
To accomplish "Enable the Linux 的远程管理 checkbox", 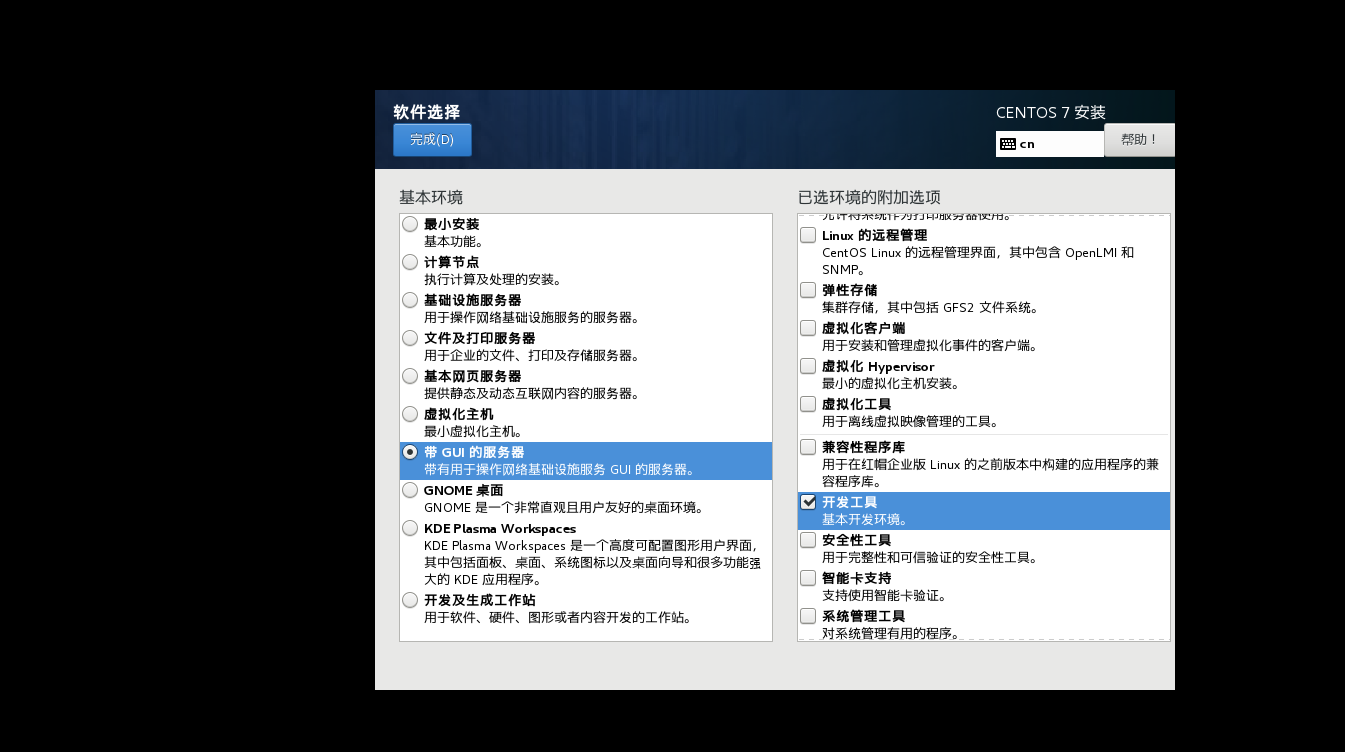I will (808, 235).
